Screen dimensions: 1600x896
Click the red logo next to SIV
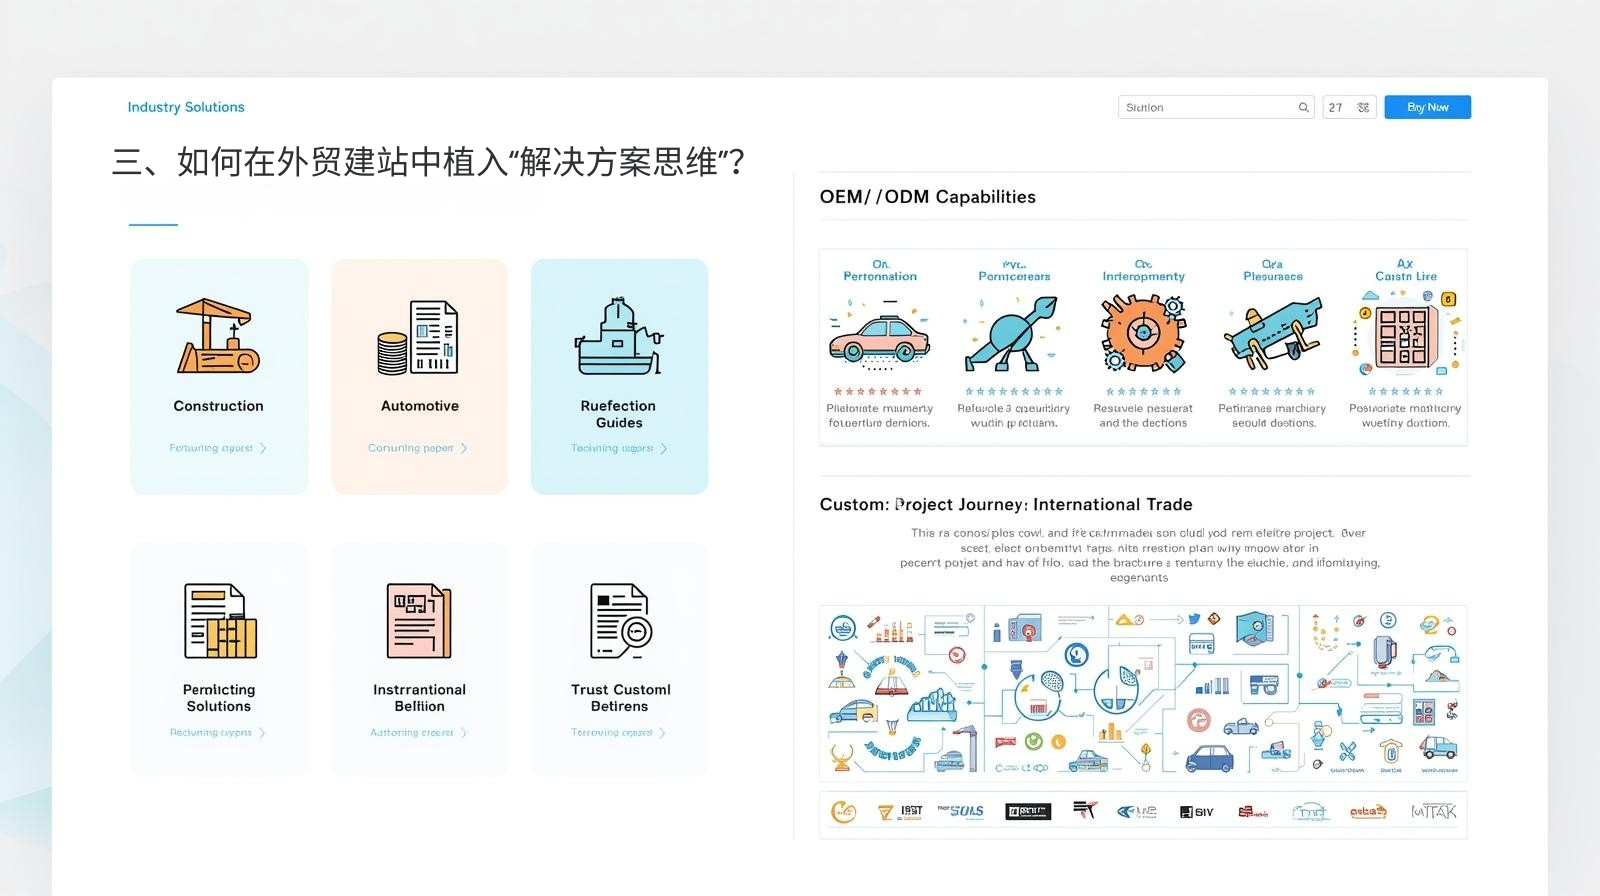(1253, 812)
